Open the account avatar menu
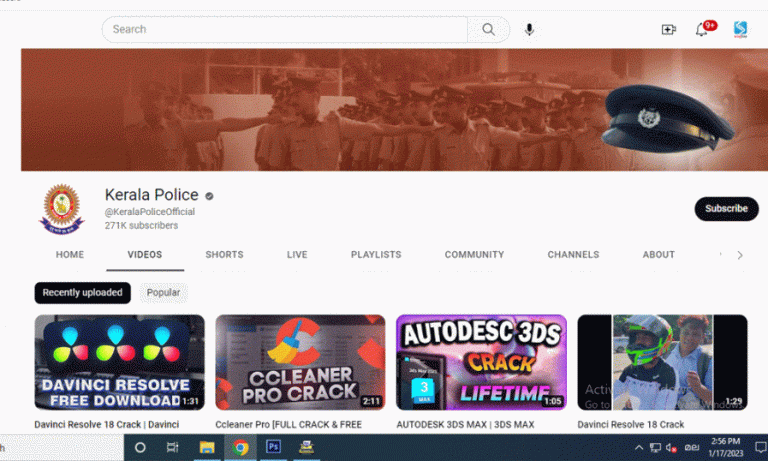Screen dimensions: 768x461 coord(740,29)
